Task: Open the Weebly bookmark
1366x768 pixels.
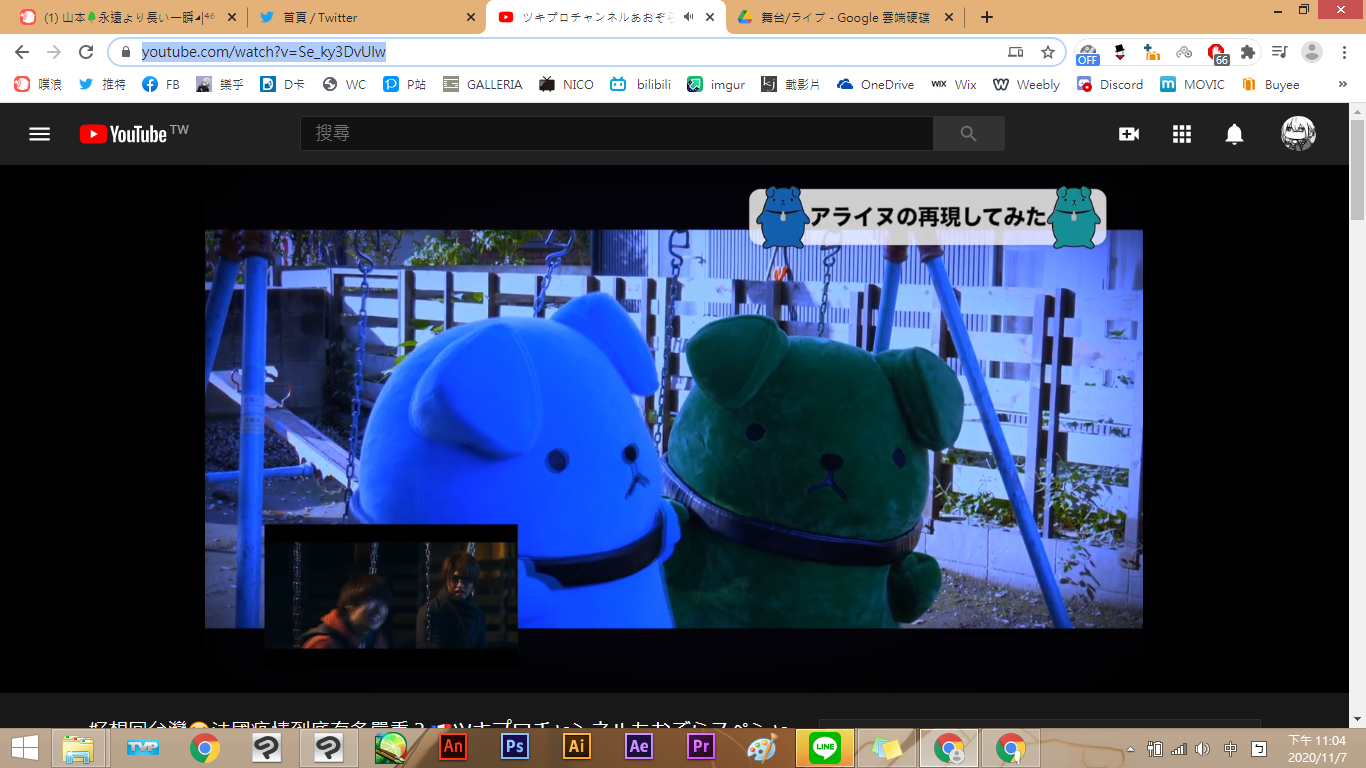Action: pos(1026,85)
